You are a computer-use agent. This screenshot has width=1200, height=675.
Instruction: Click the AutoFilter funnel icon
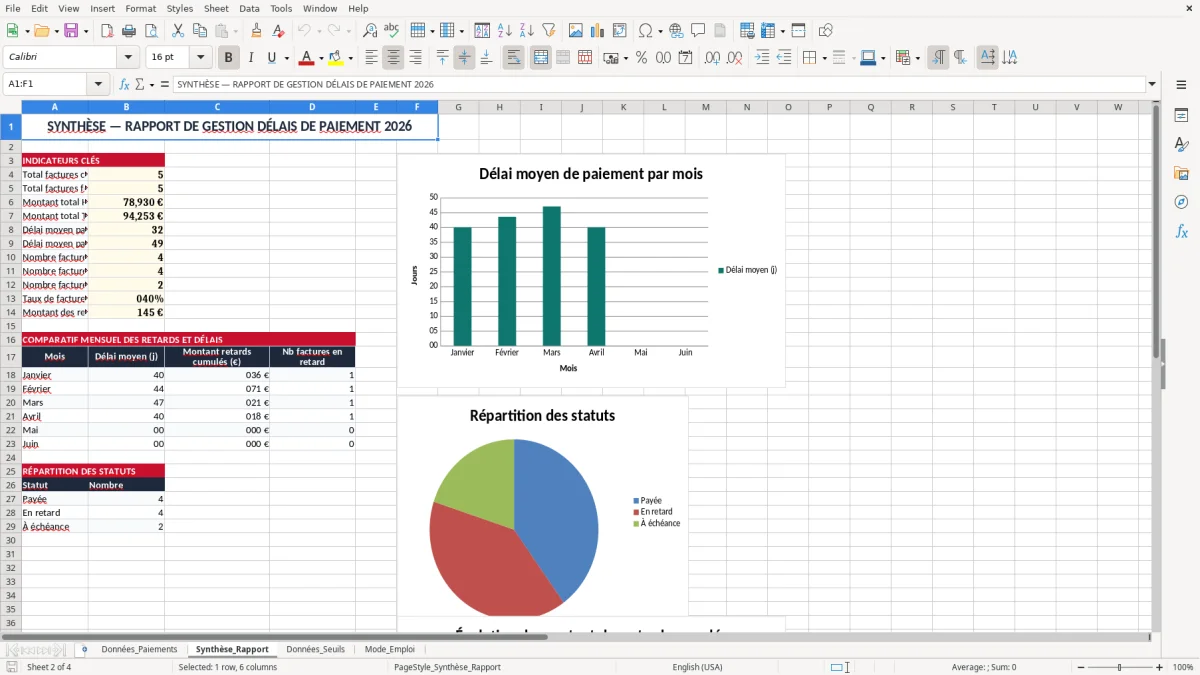point(548,31)
